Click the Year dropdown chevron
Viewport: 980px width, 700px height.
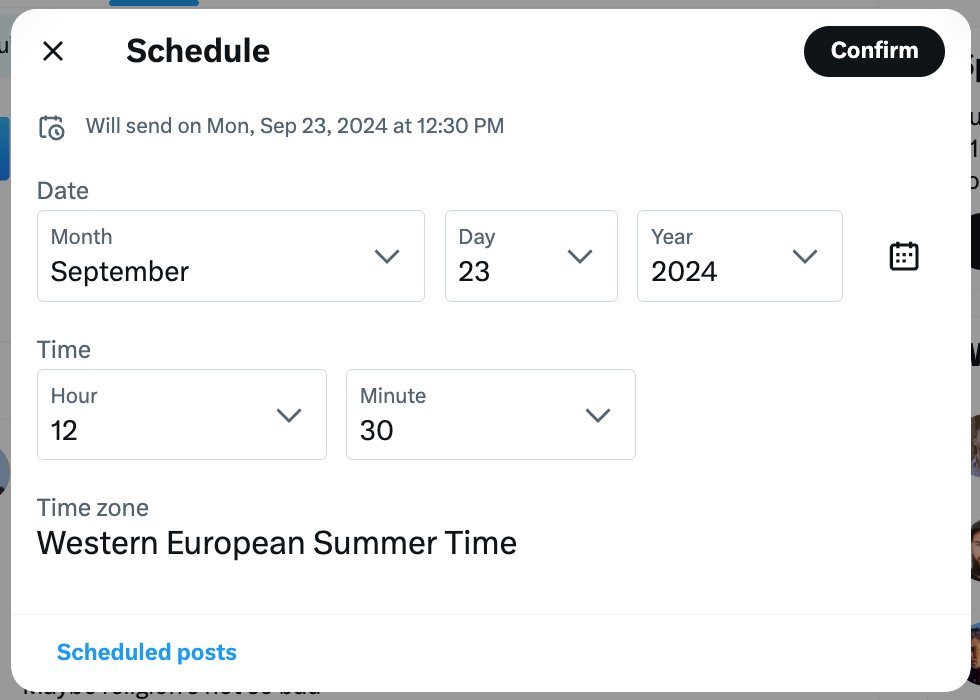pyautogui.click(x=805, y=256)
